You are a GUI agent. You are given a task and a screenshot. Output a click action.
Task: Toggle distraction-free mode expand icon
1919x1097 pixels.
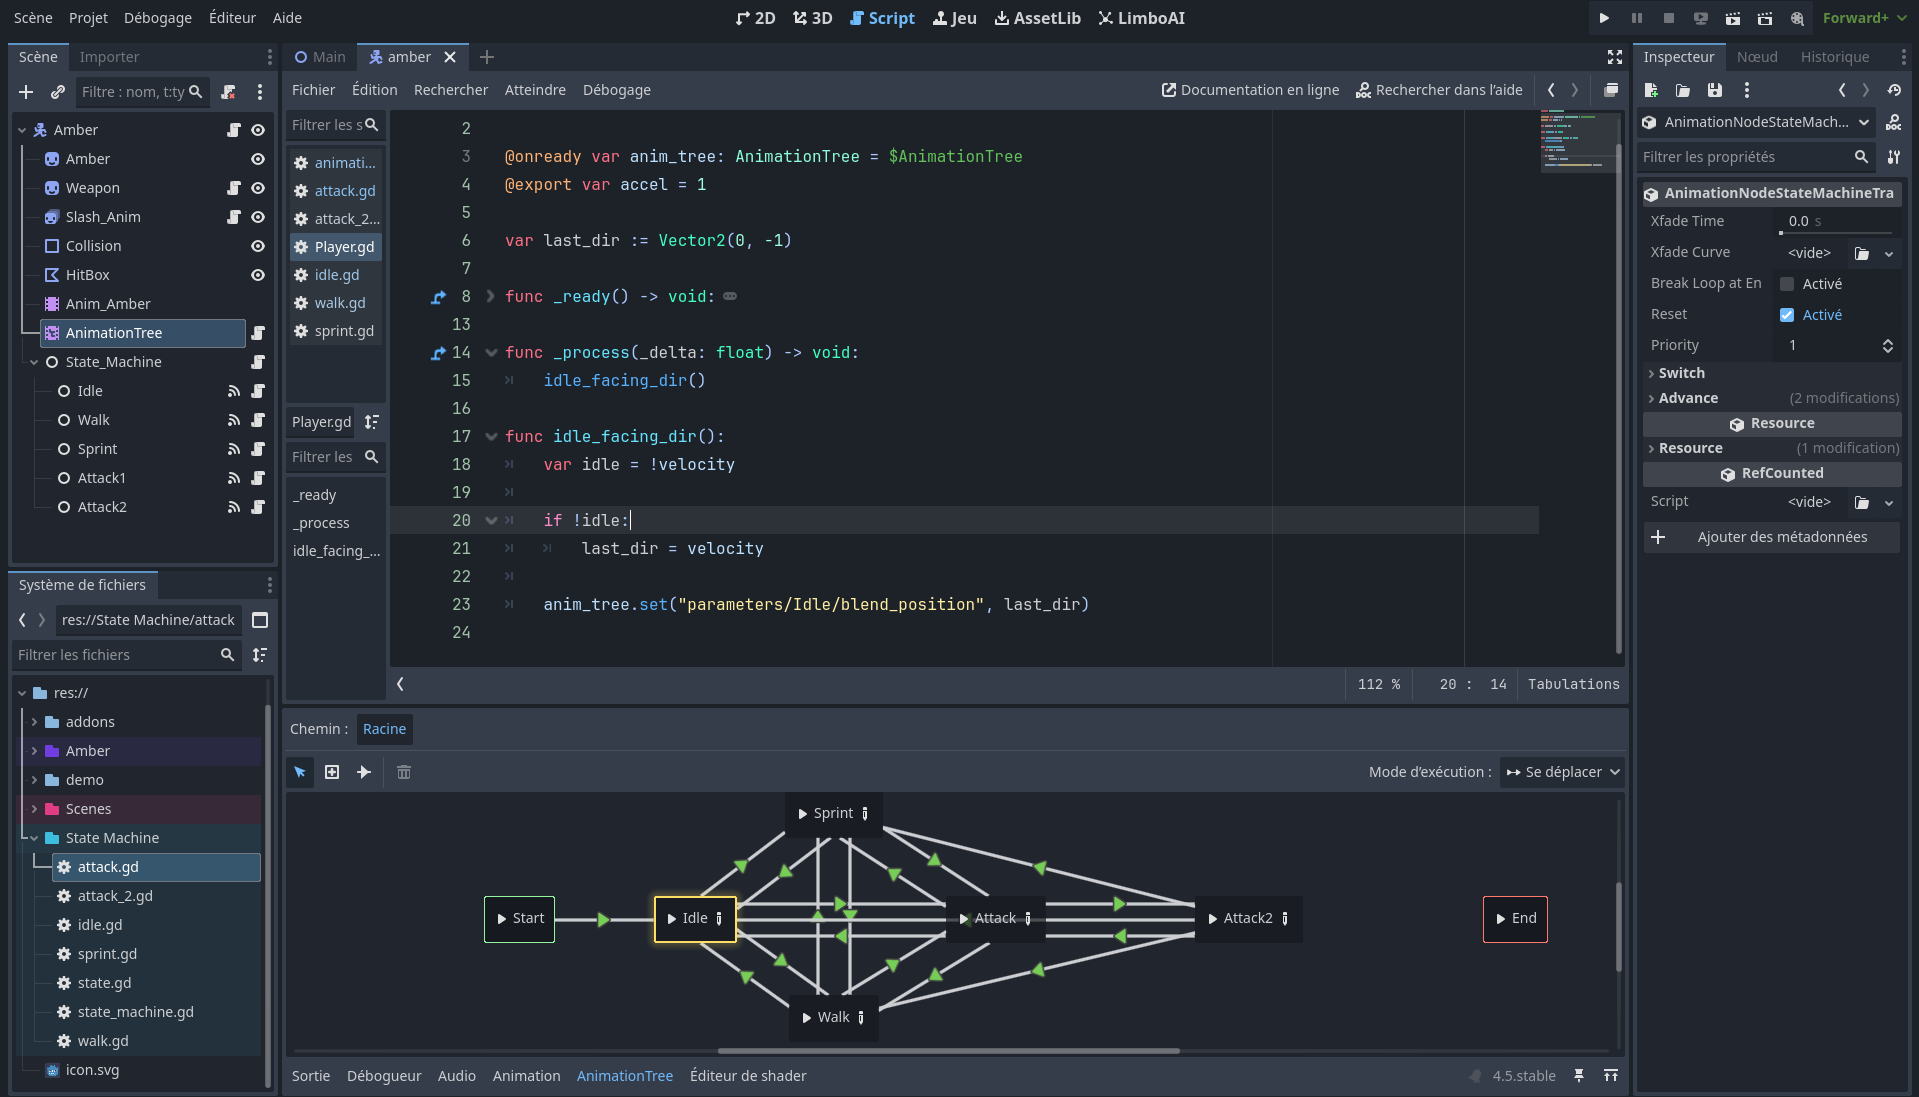coord(1614,57)
